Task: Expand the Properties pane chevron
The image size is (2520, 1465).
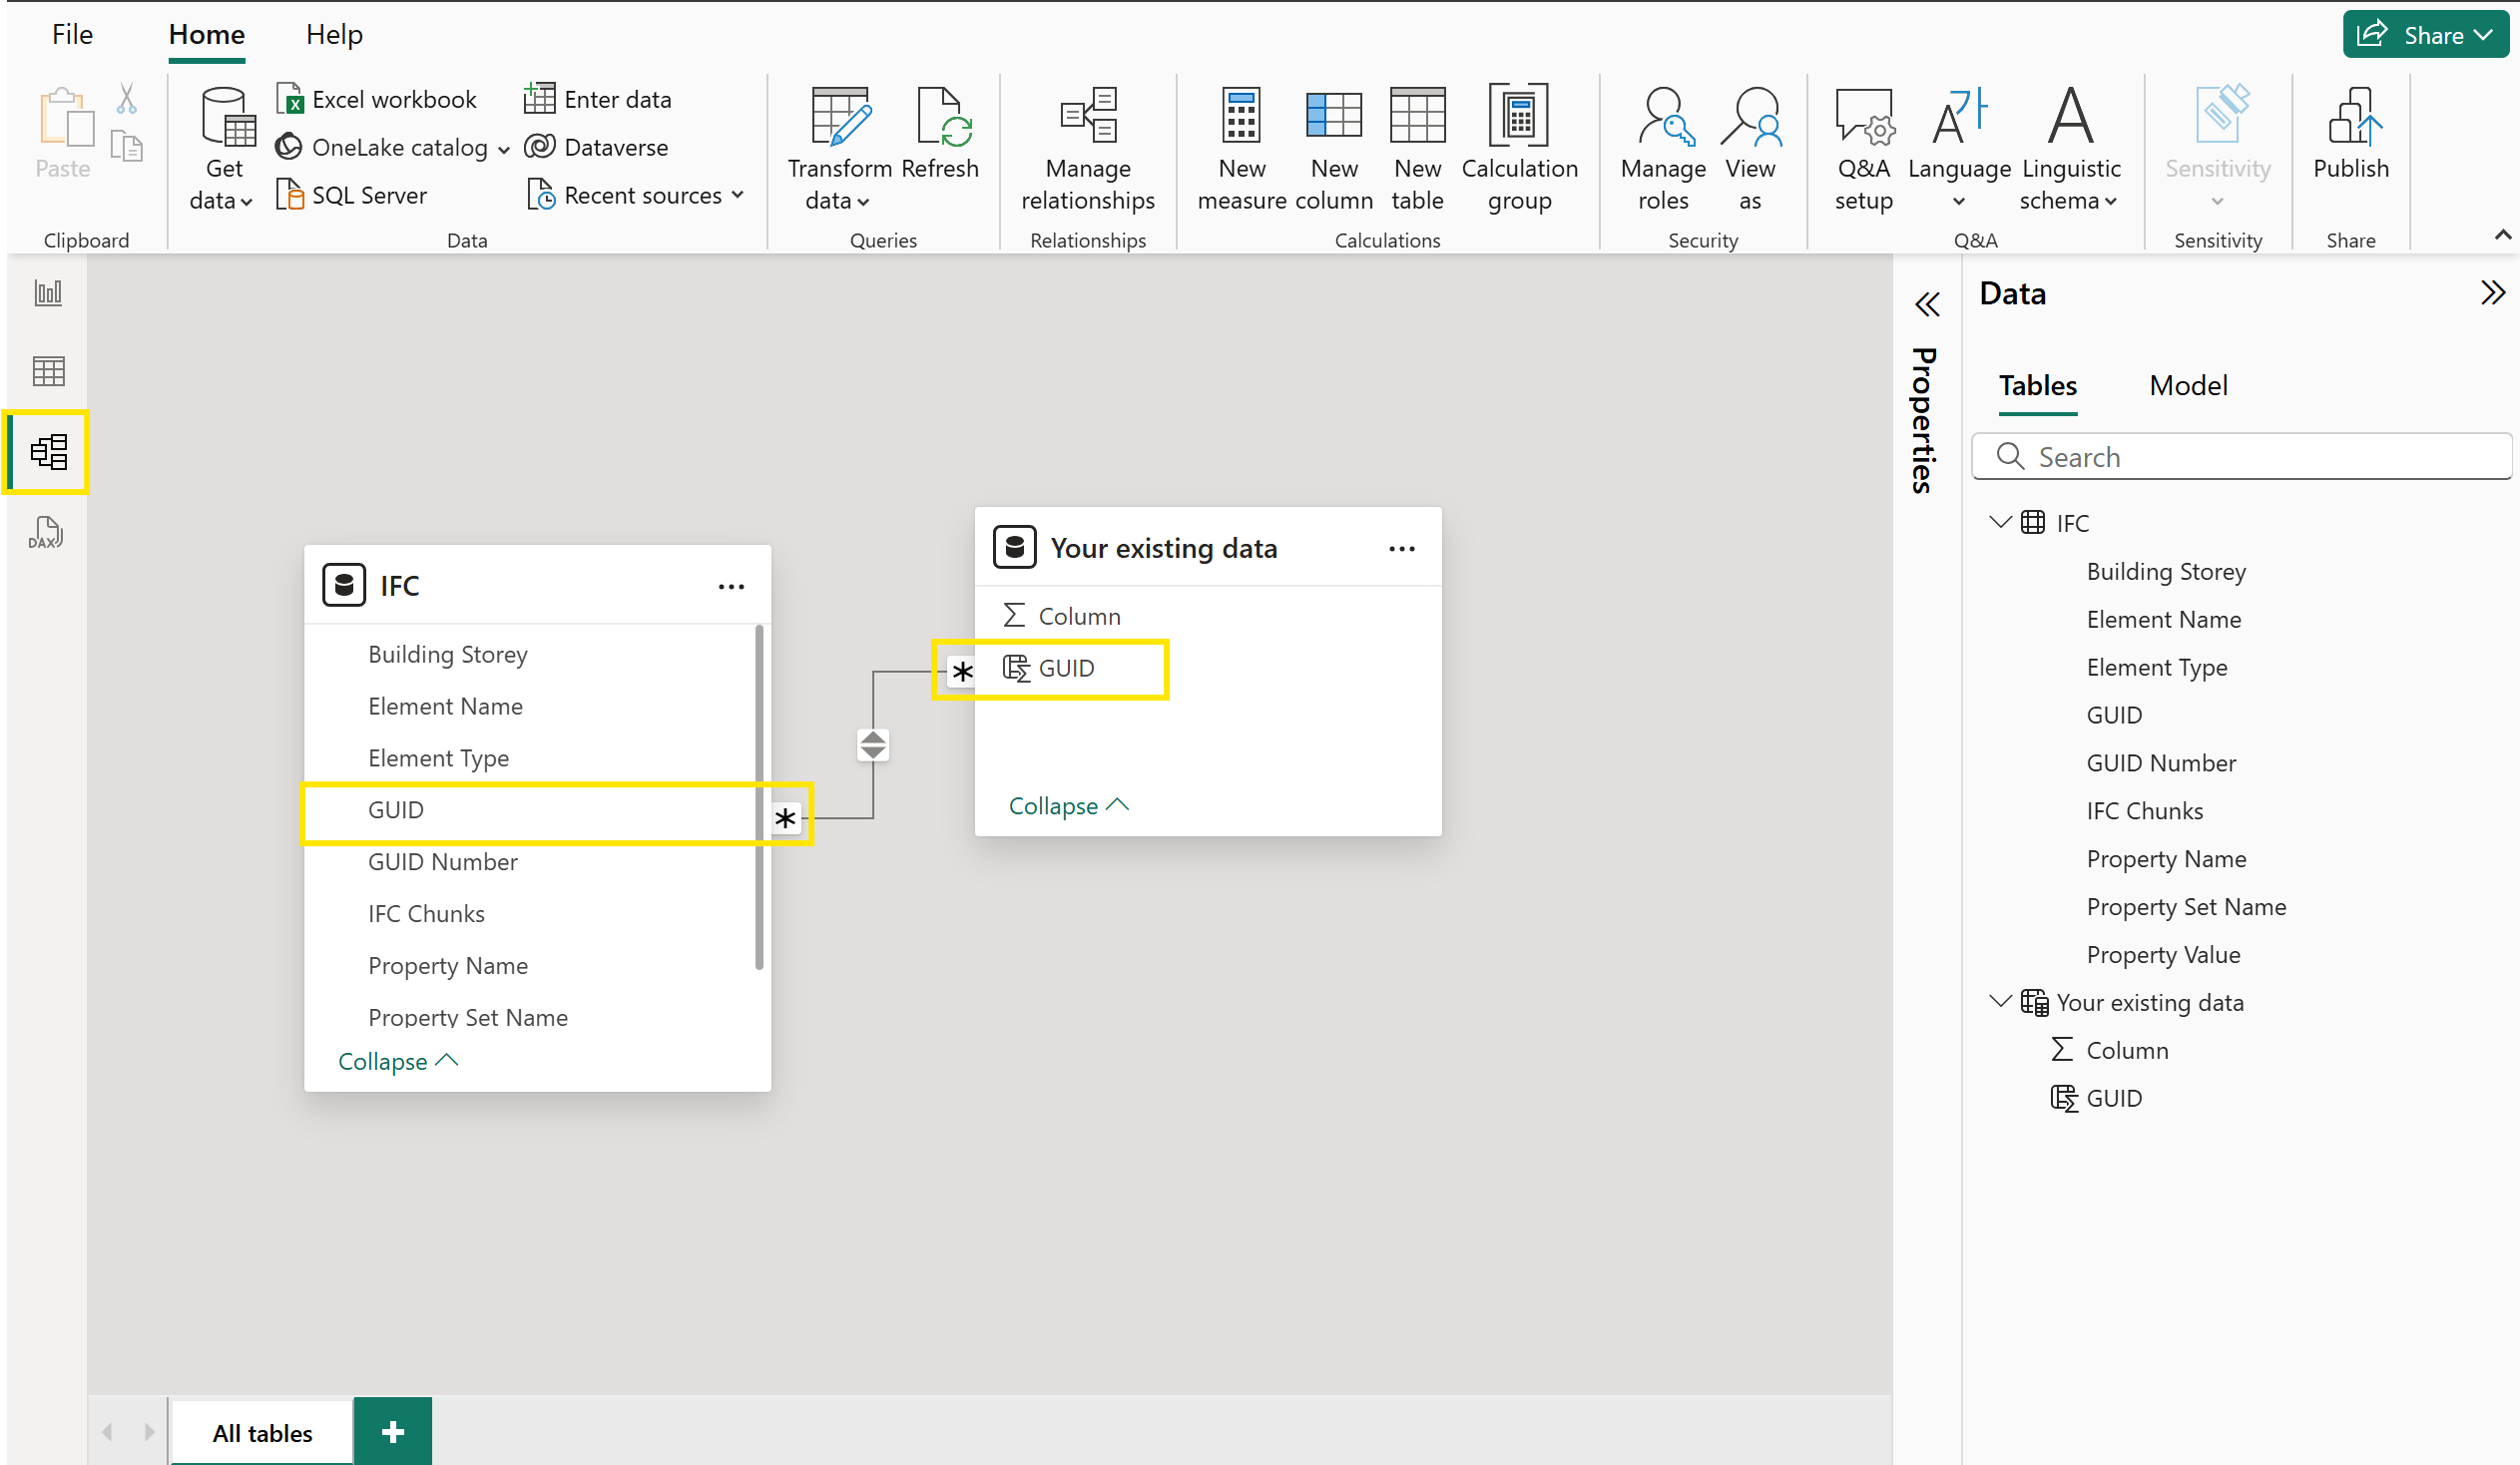Action: tap(1927, 304)
